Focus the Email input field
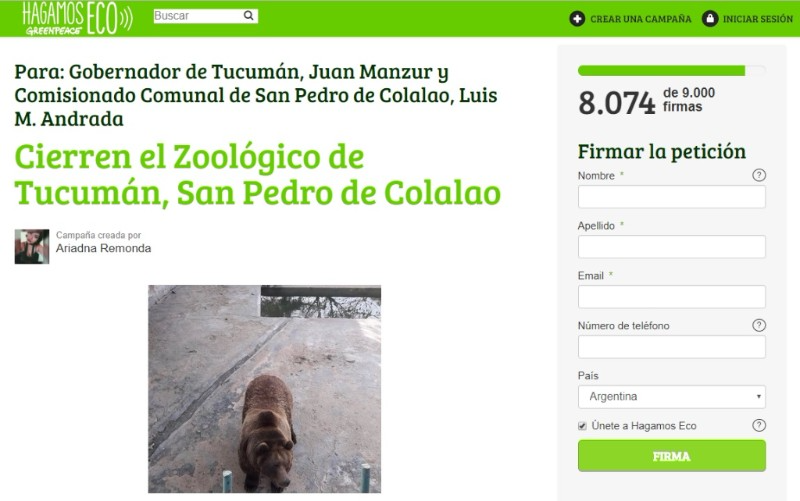The height and width of the screenshot is (501, 800). click(671, 296)
